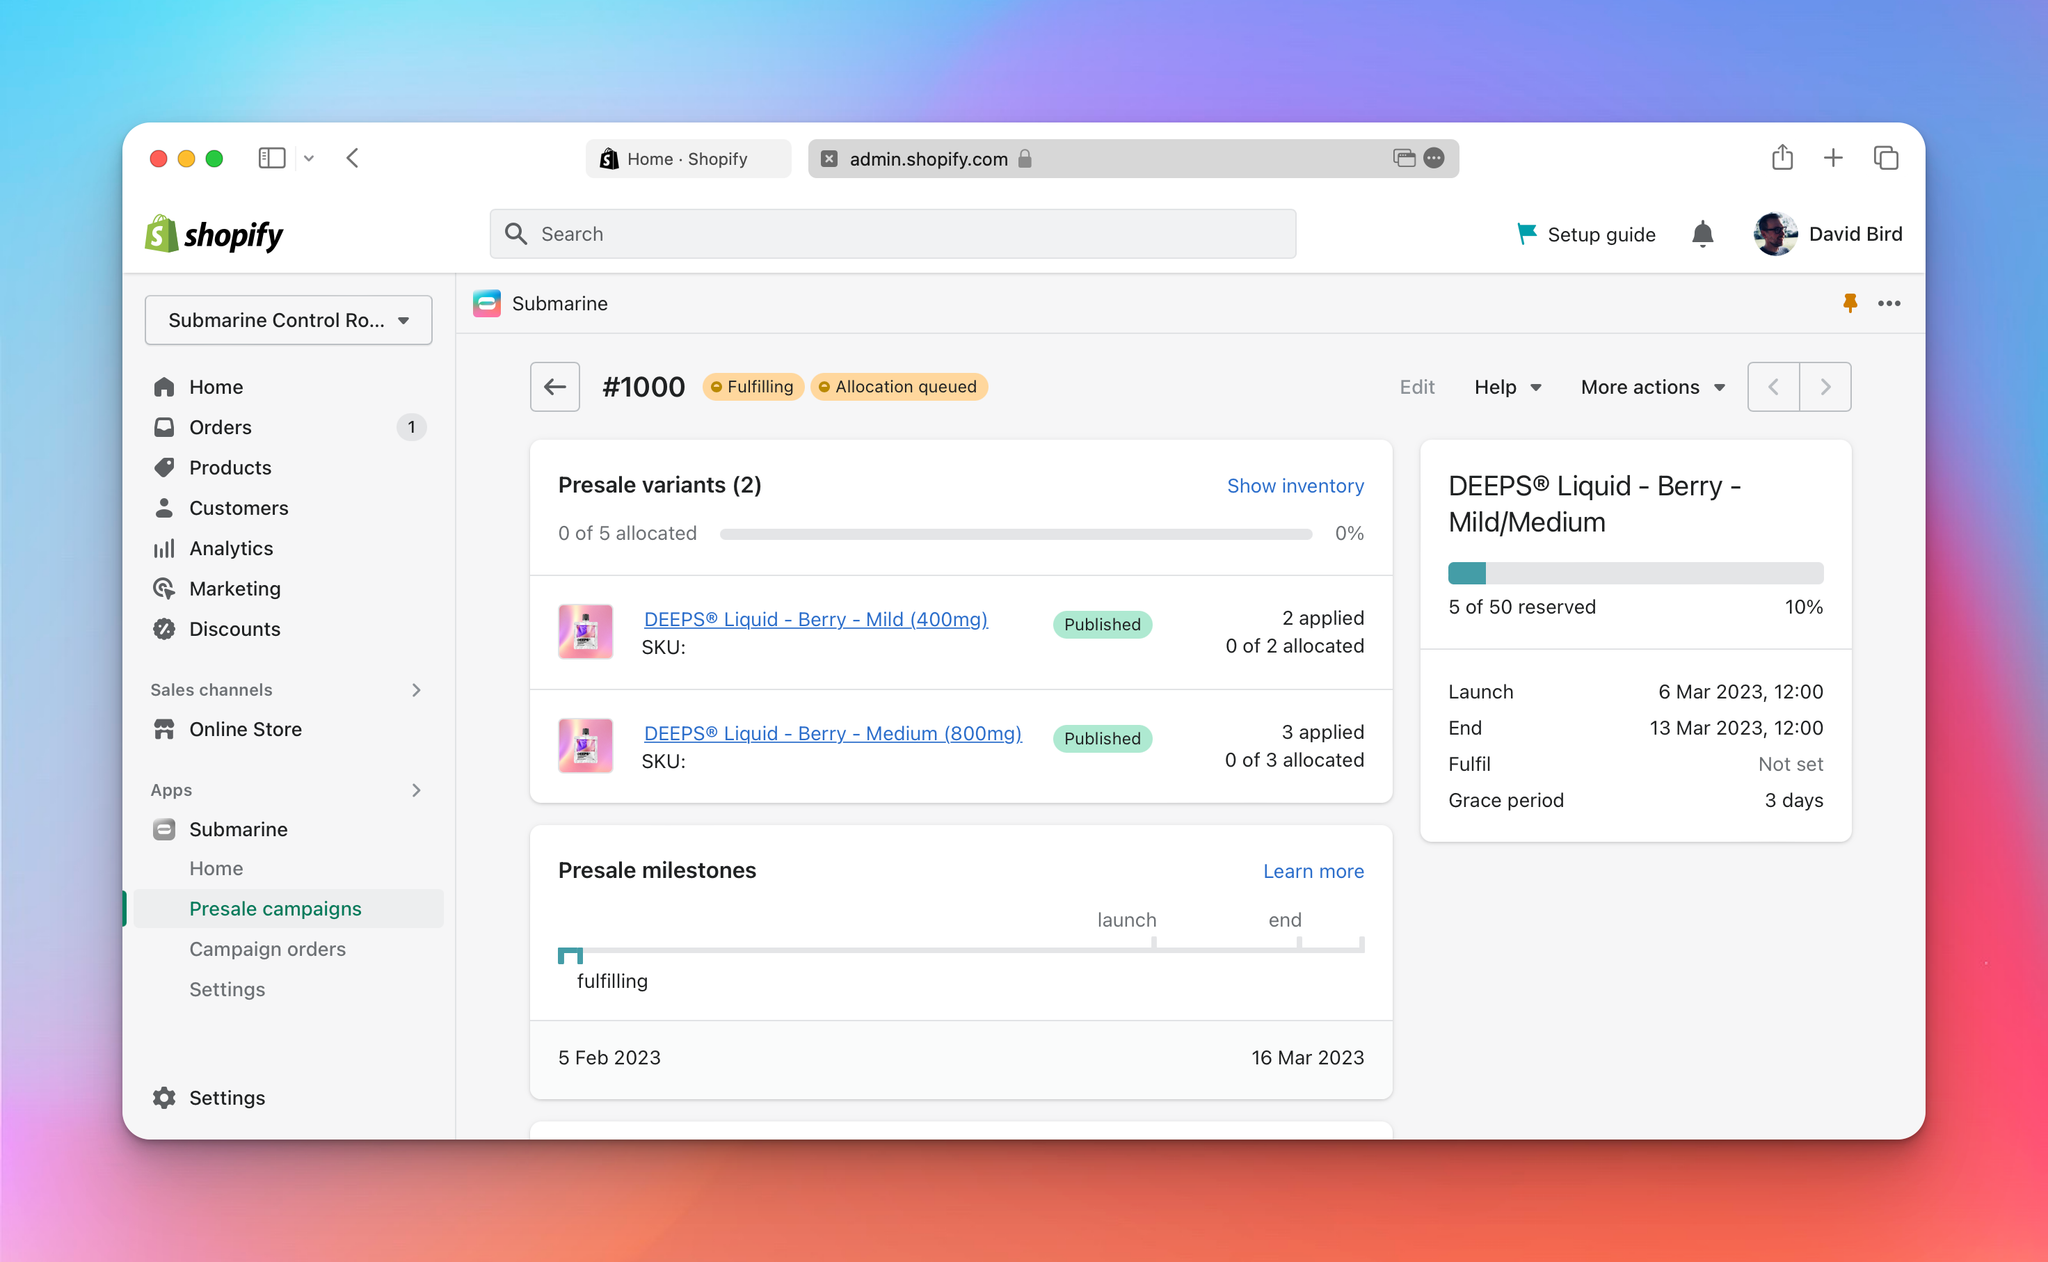The height and width of the screenshot is (1262, 2048).
Task: Expand the store selector dropdown
Action: coord(288,322)
